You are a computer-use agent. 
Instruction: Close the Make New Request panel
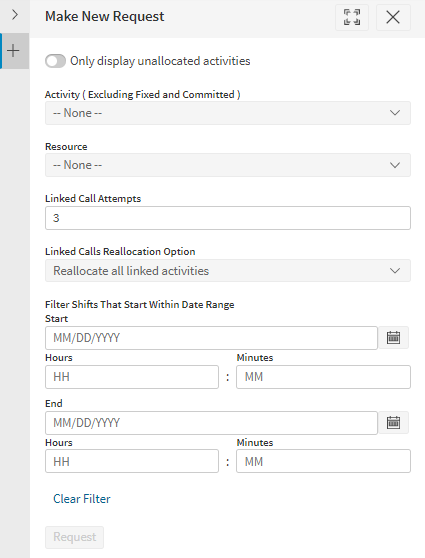[393, 17]
